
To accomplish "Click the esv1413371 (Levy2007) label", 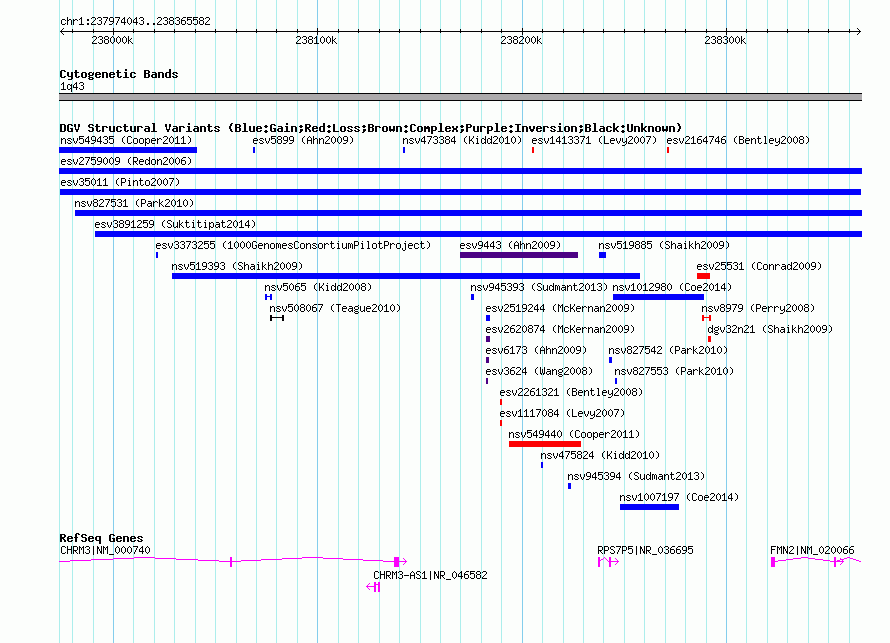I will (x=594, y=140).
